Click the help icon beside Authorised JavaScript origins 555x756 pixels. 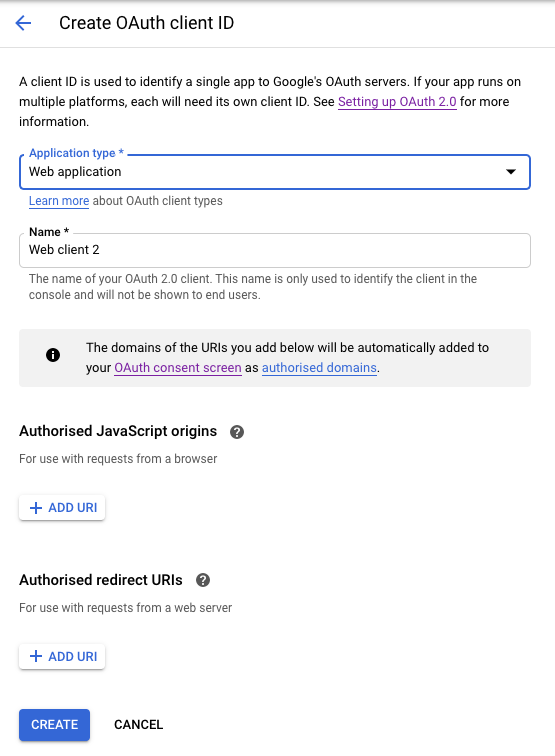point(237,432)
